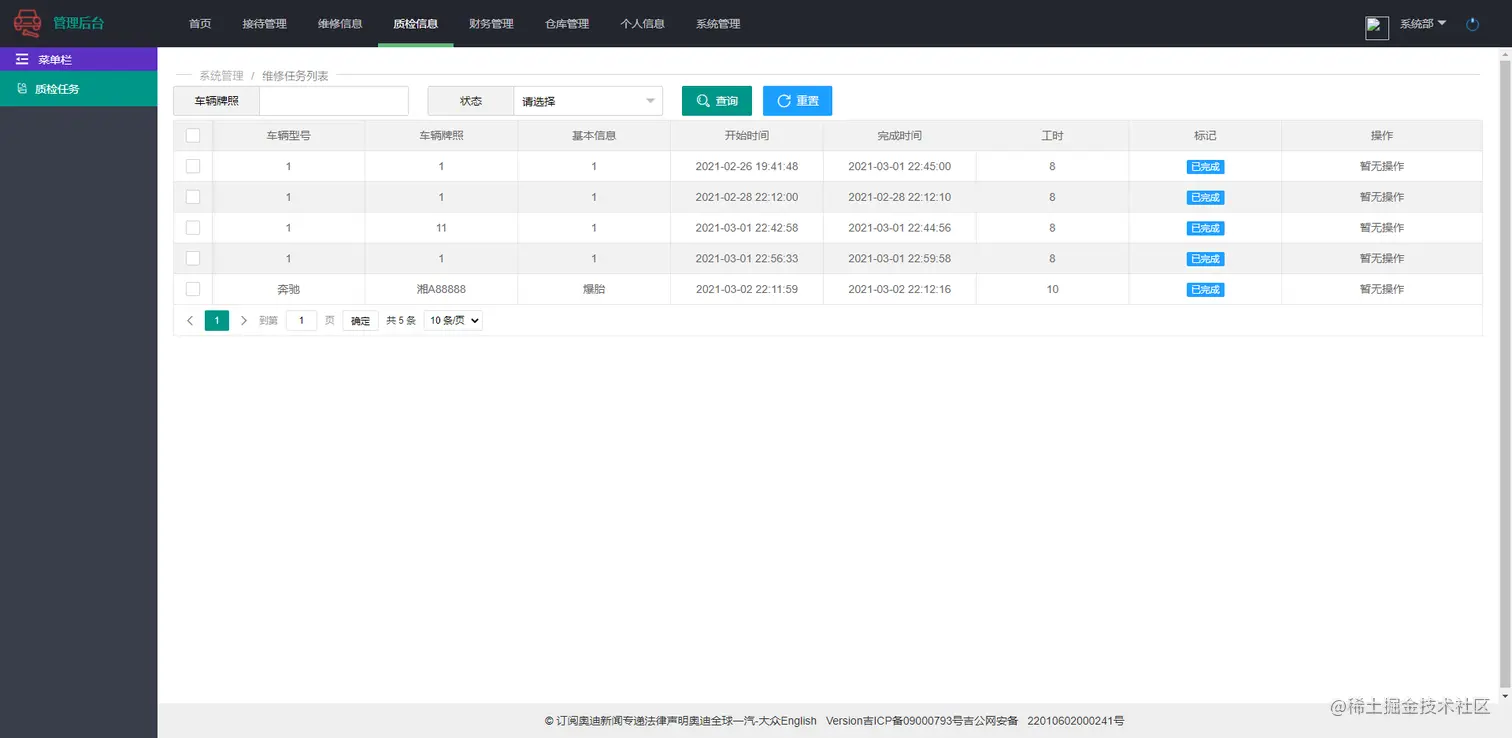1512x738 pixels.
Task: Open the 接待管理 nav tab
Action: pyautogui.click(x=264, y=24)
